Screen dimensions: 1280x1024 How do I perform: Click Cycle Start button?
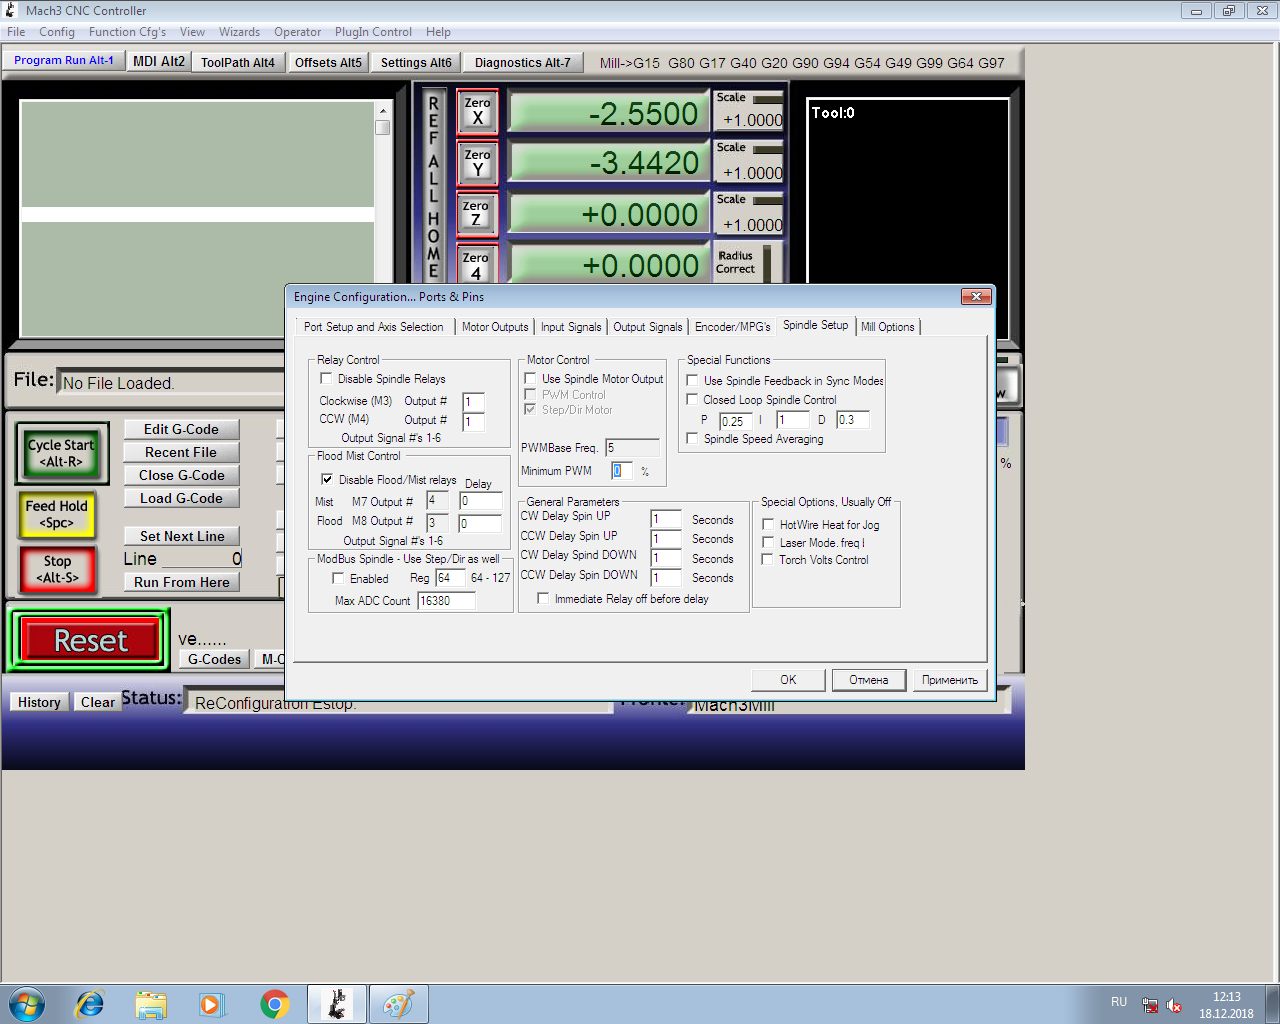coord(61,453)
